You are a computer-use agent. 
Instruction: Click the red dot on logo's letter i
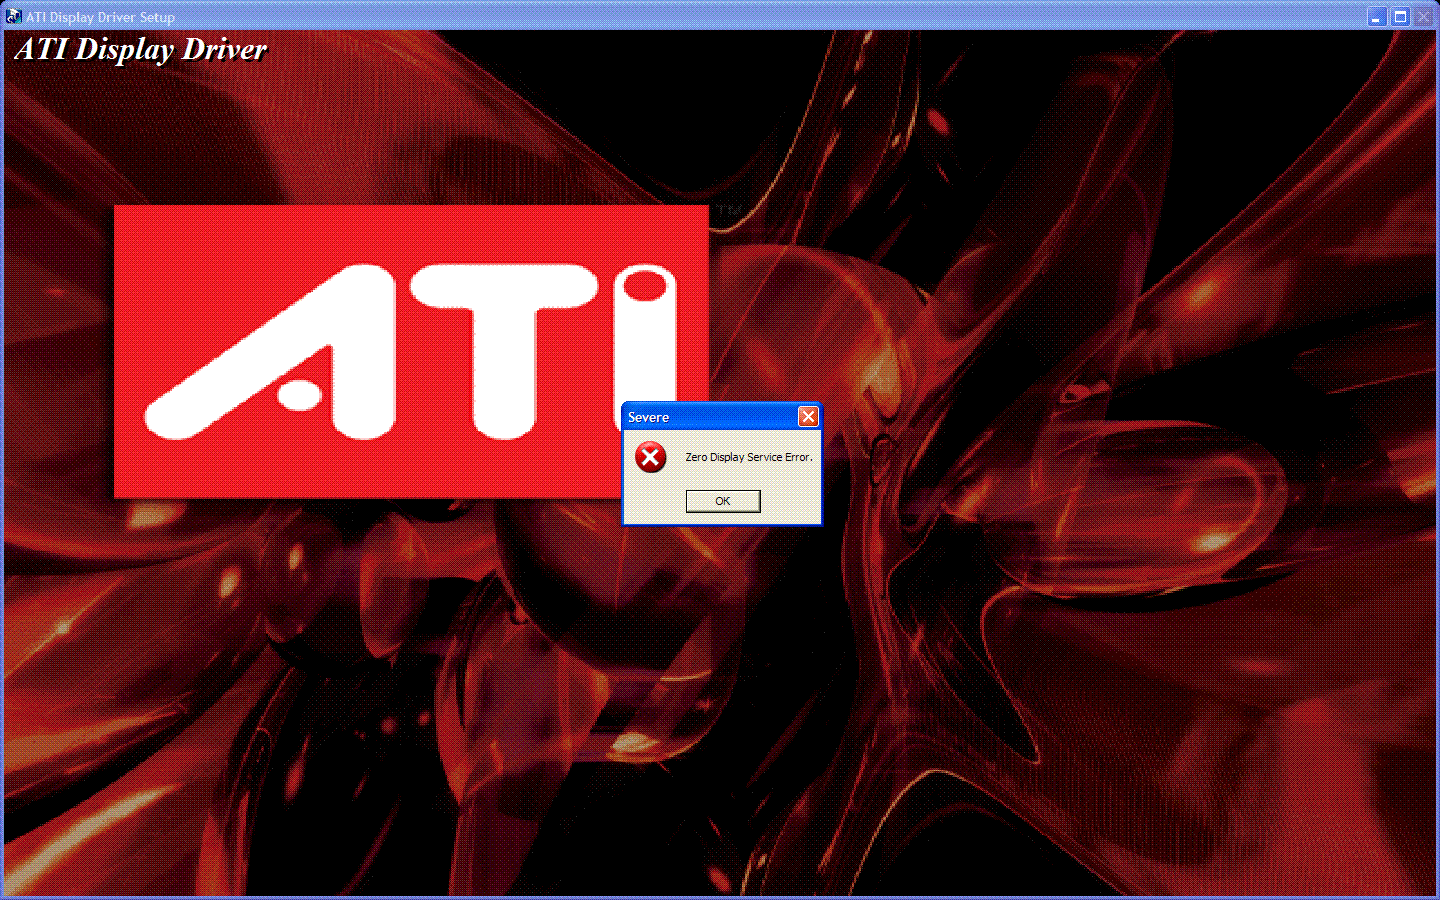(x=646, y=287)
